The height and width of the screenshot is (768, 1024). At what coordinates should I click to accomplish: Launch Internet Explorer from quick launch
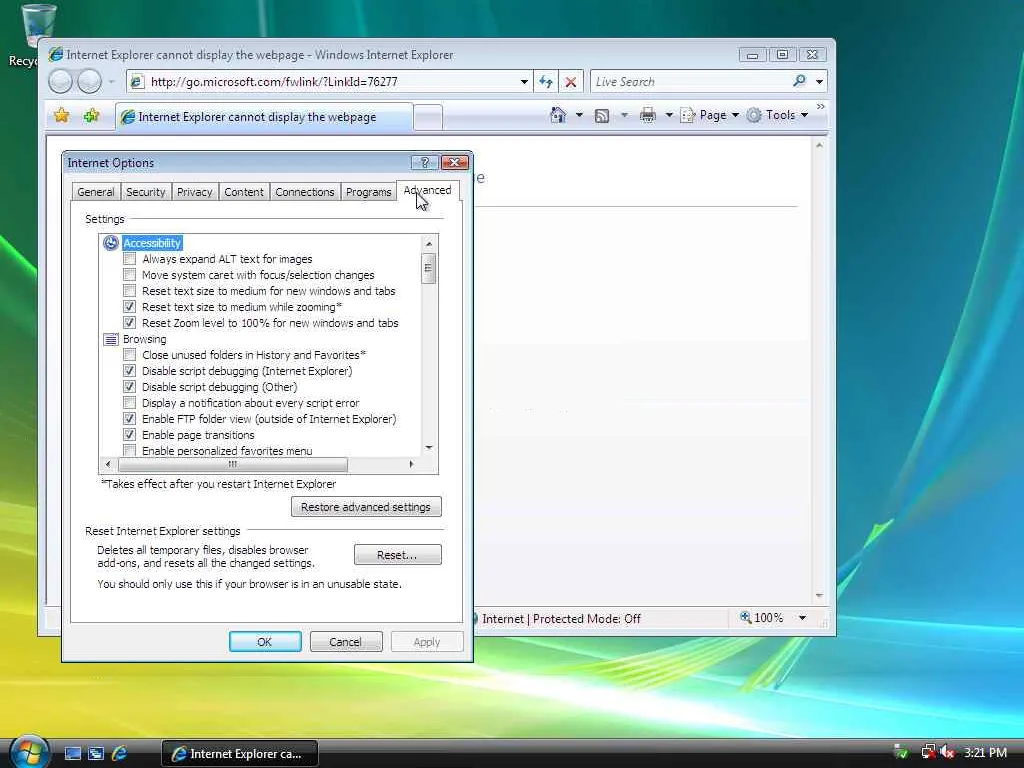coord(120,754)
